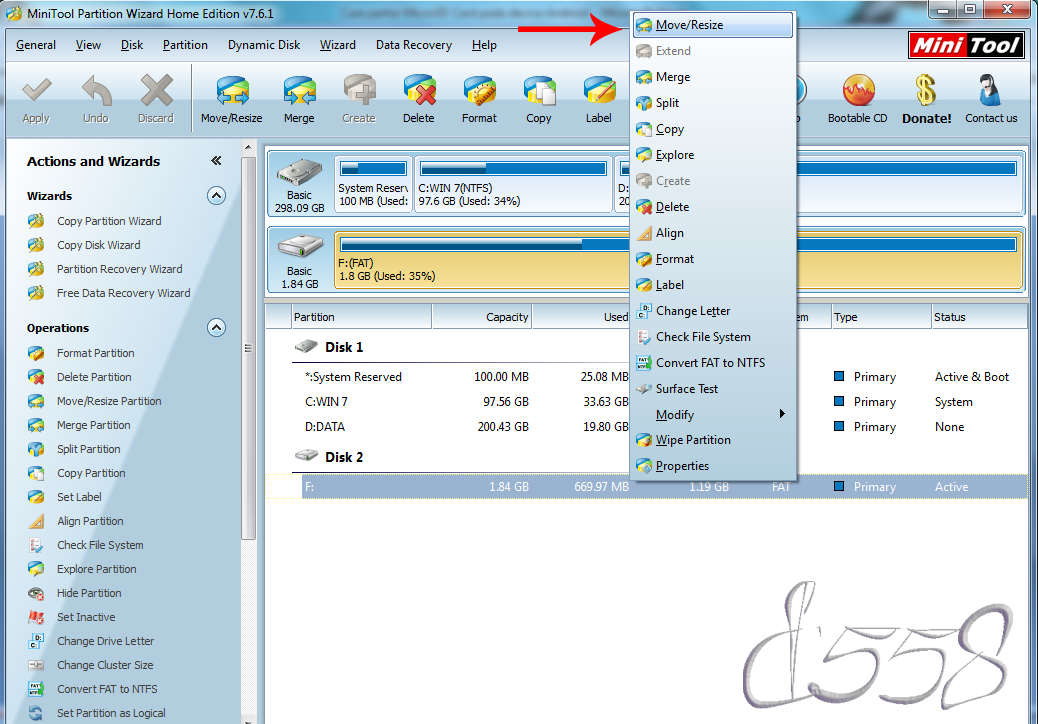Screen dimensions: 1038x724
Task: Sort by the Capacity column header
Action: [481, 317]
